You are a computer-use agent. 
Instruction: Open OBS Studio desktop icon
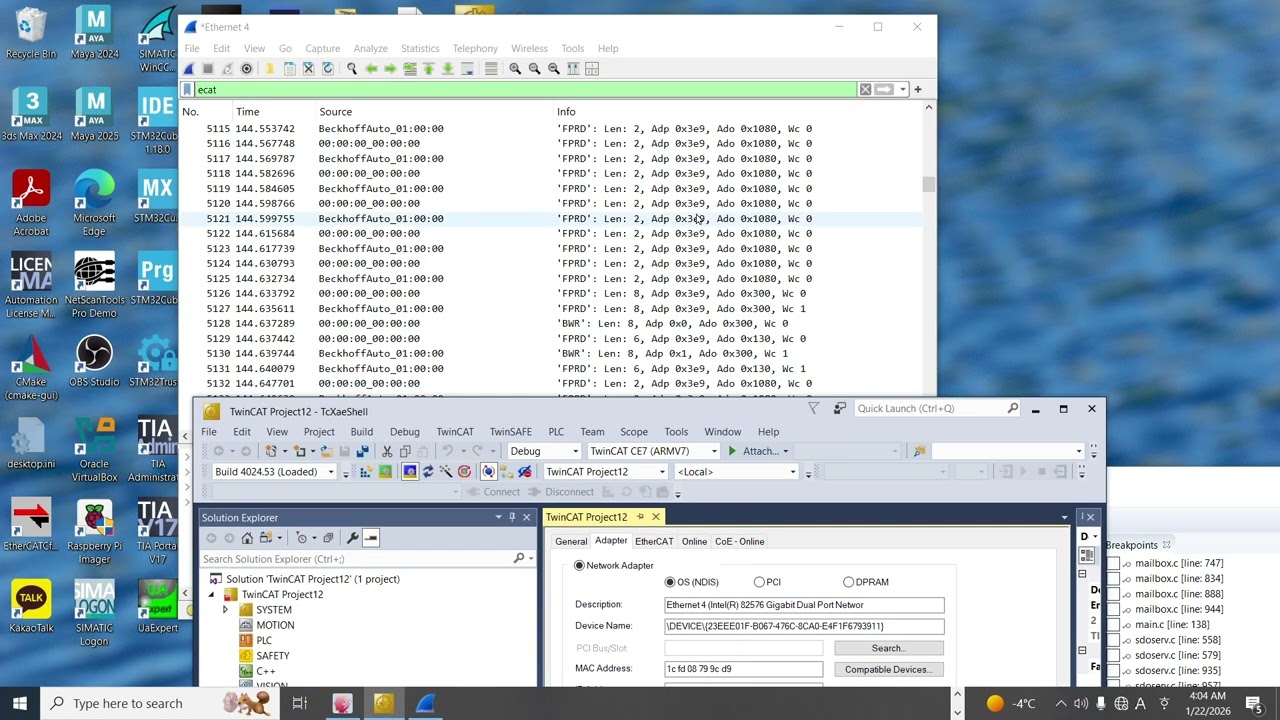pyautogui.click(x=94, y=361)
